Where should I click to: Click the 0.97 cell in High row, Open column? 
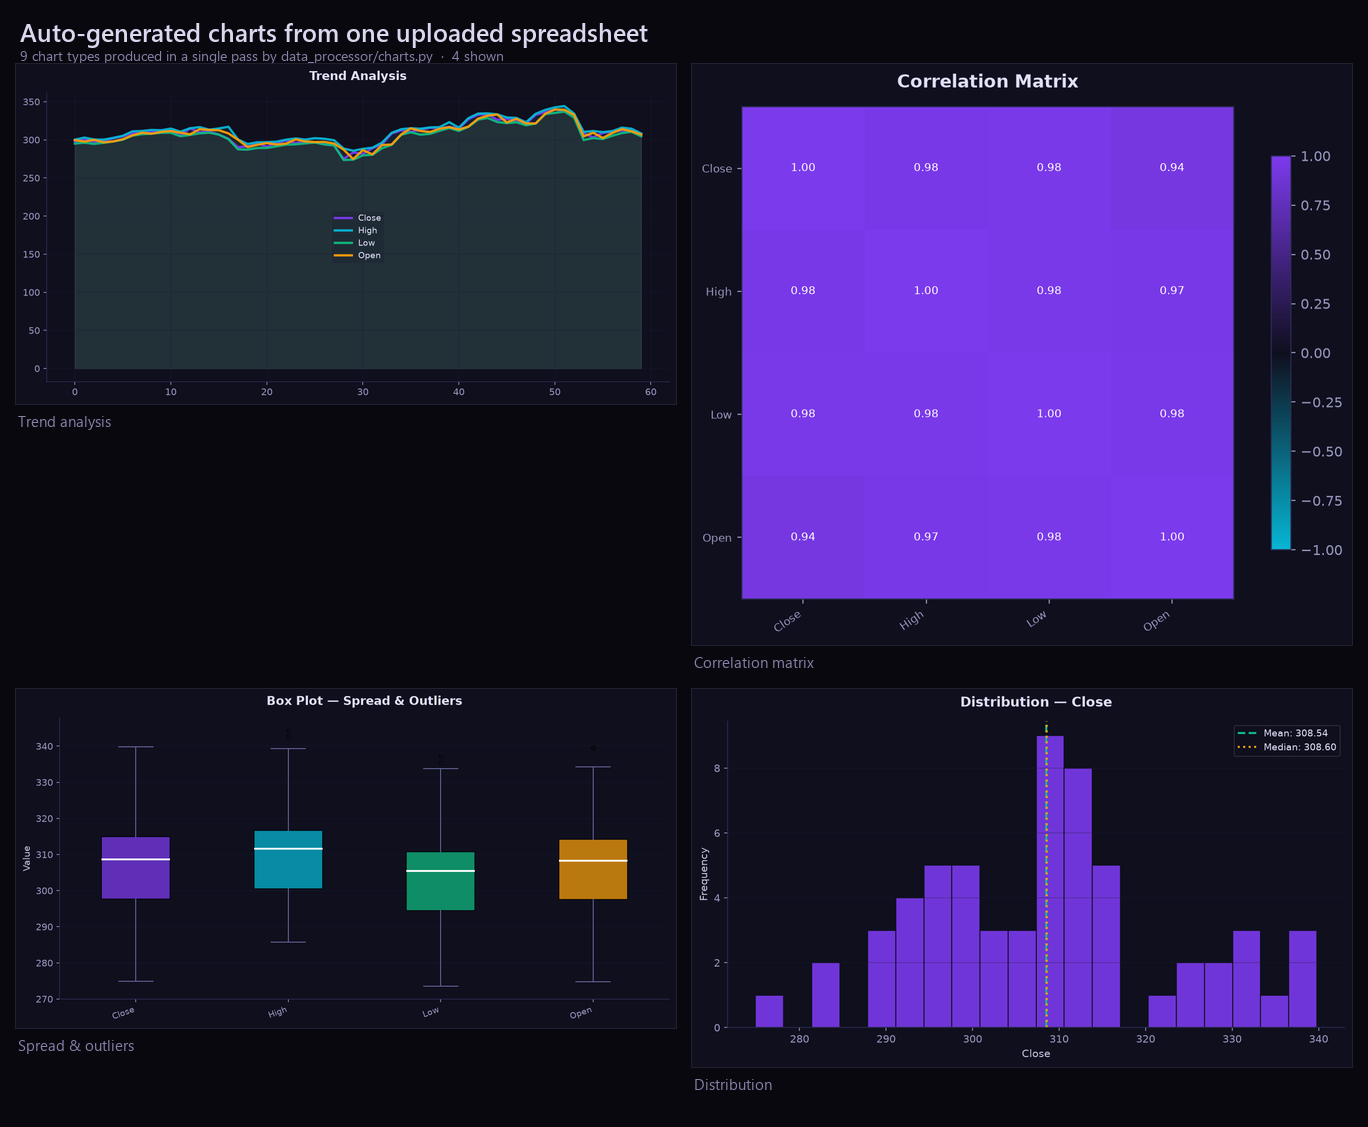(1172, 291)
